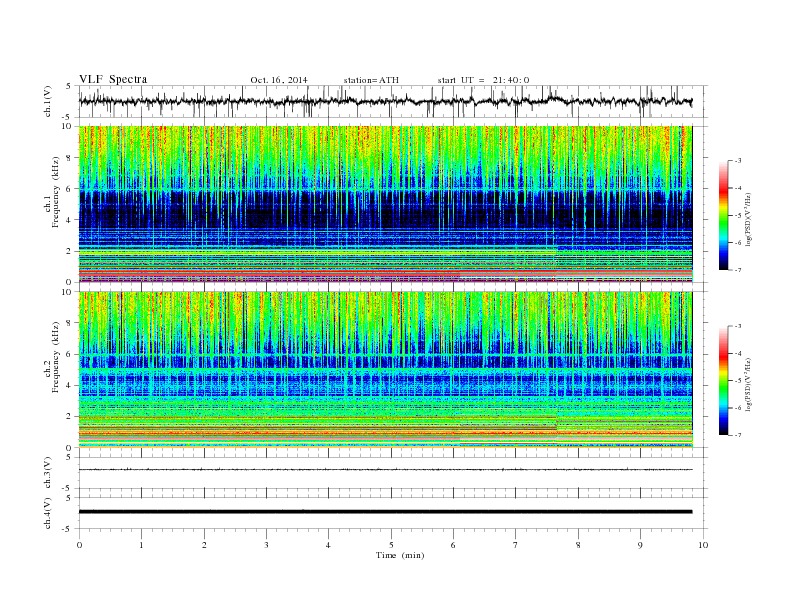
Task: Click time axis tick label "2"
Action: (x=204, y=545)
